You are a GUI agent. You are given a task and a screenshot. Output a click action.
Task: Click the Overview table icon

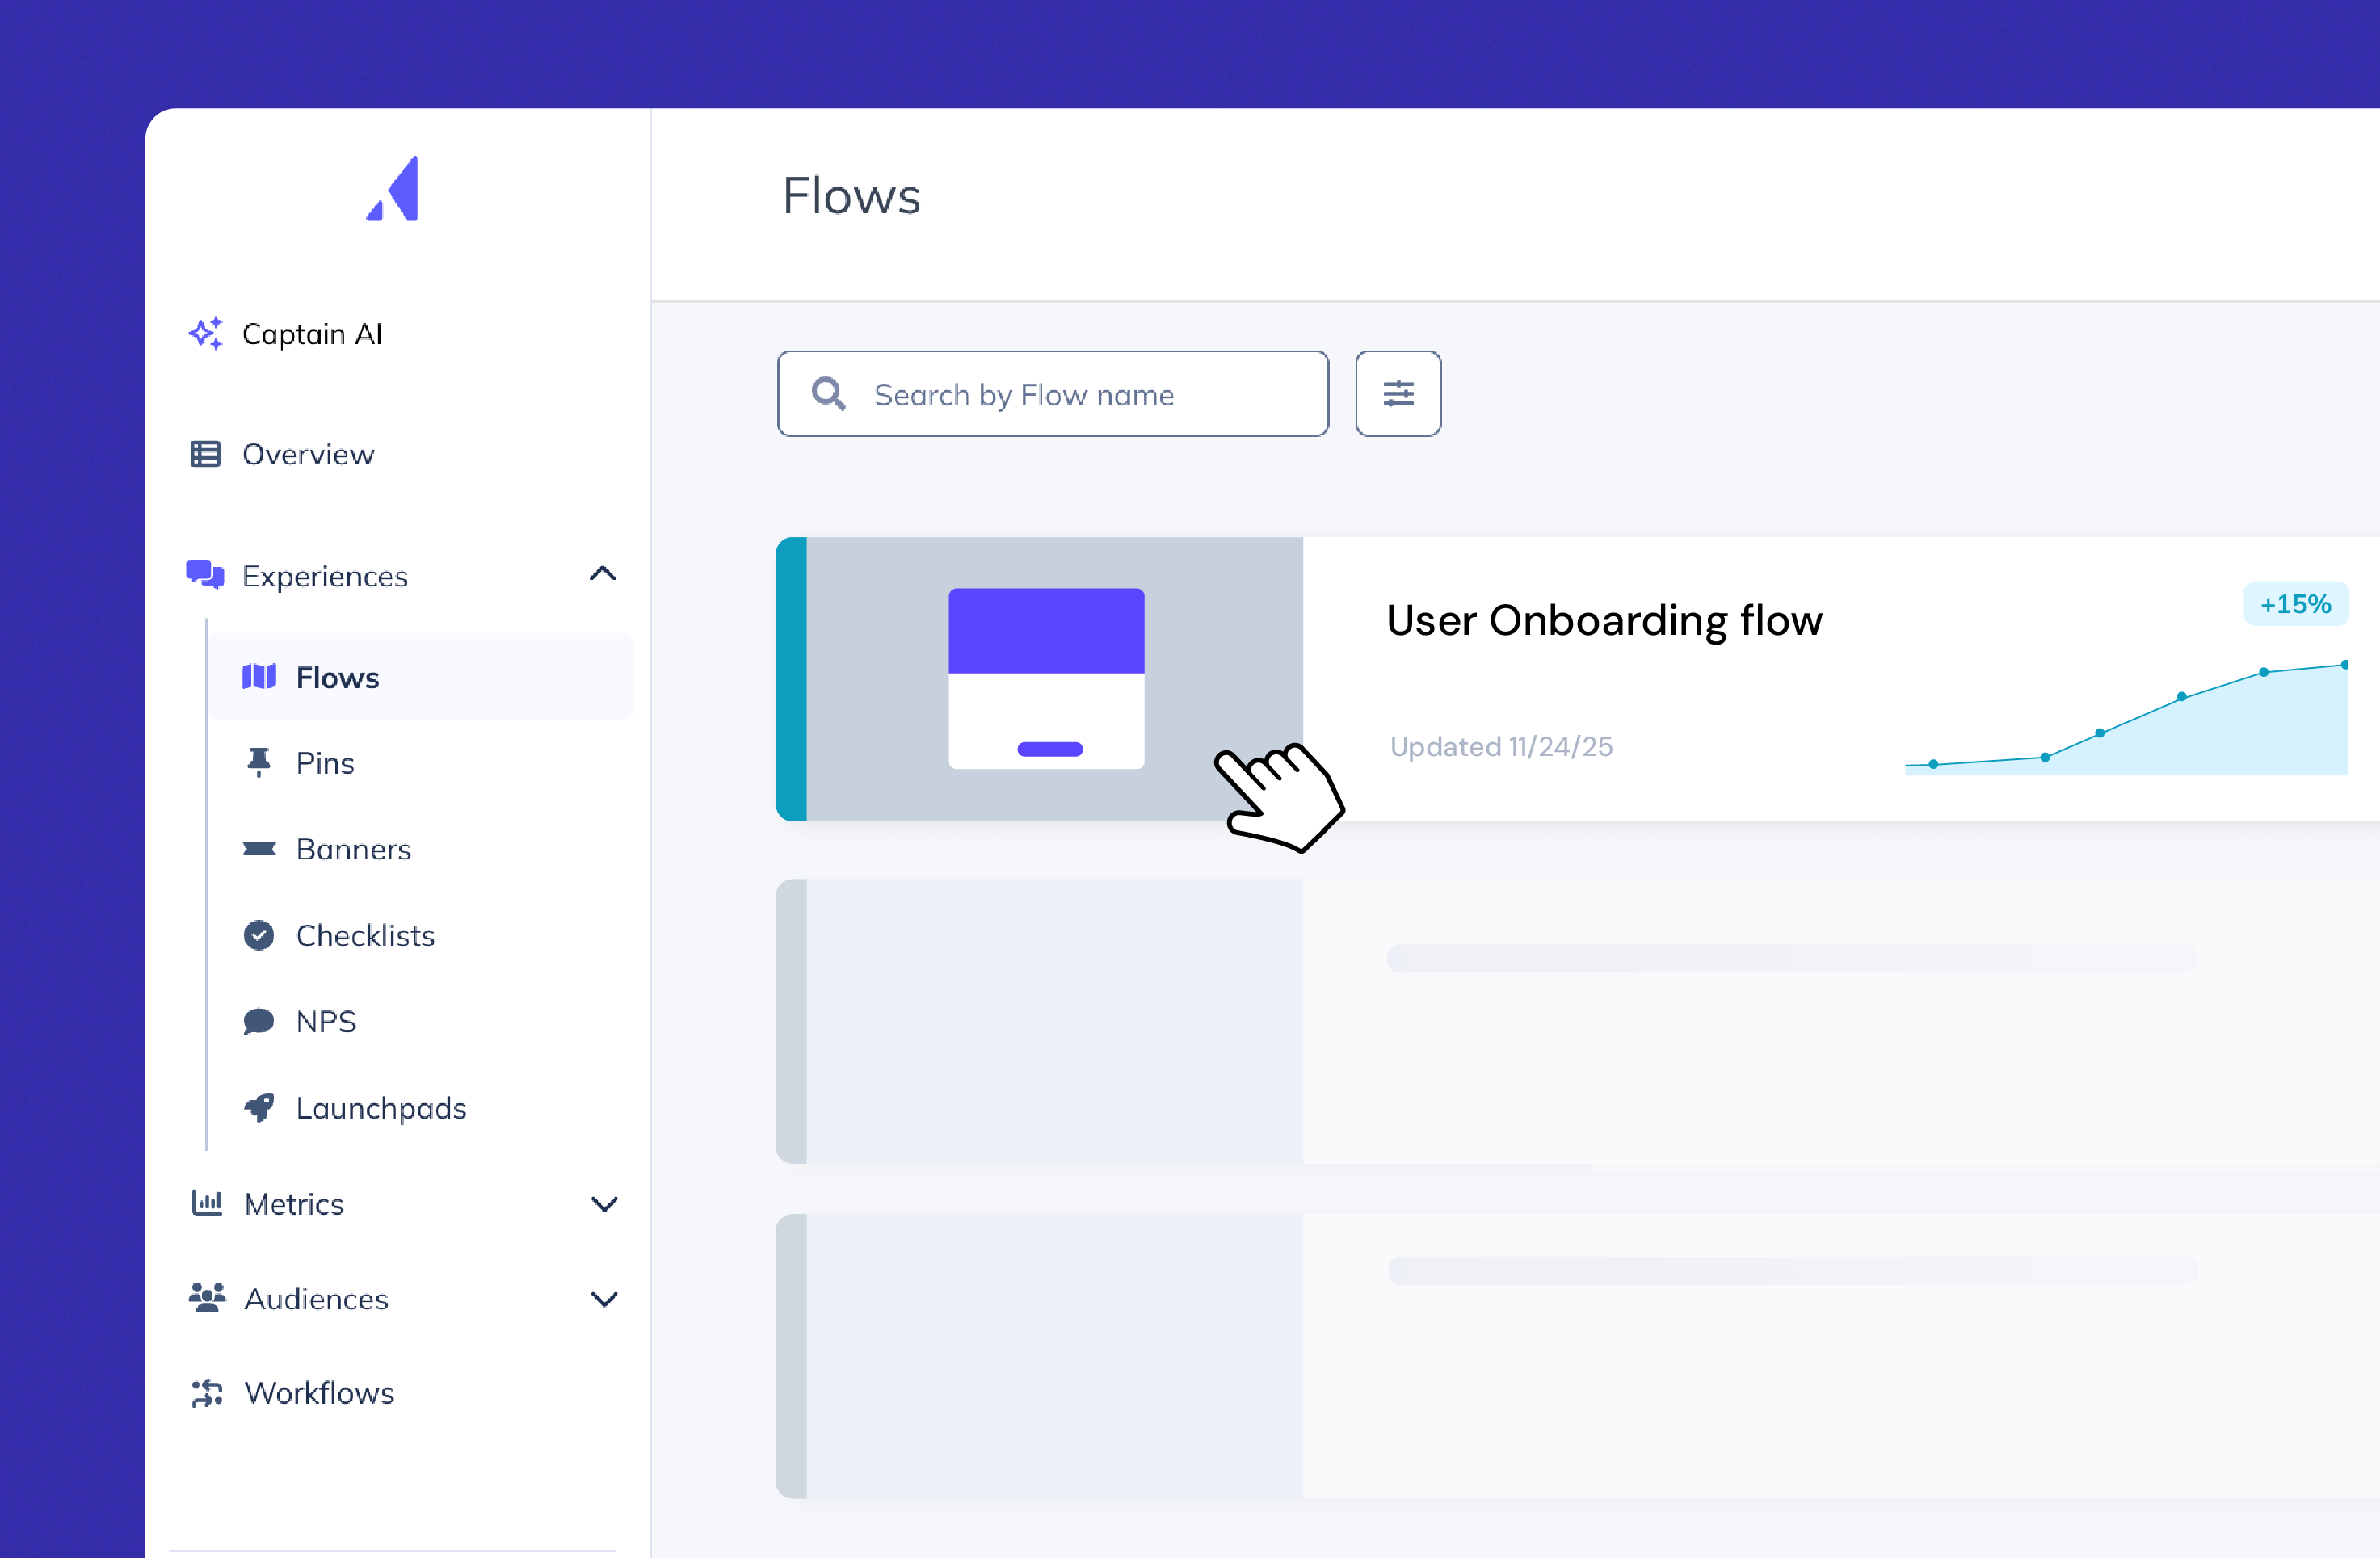205,454
